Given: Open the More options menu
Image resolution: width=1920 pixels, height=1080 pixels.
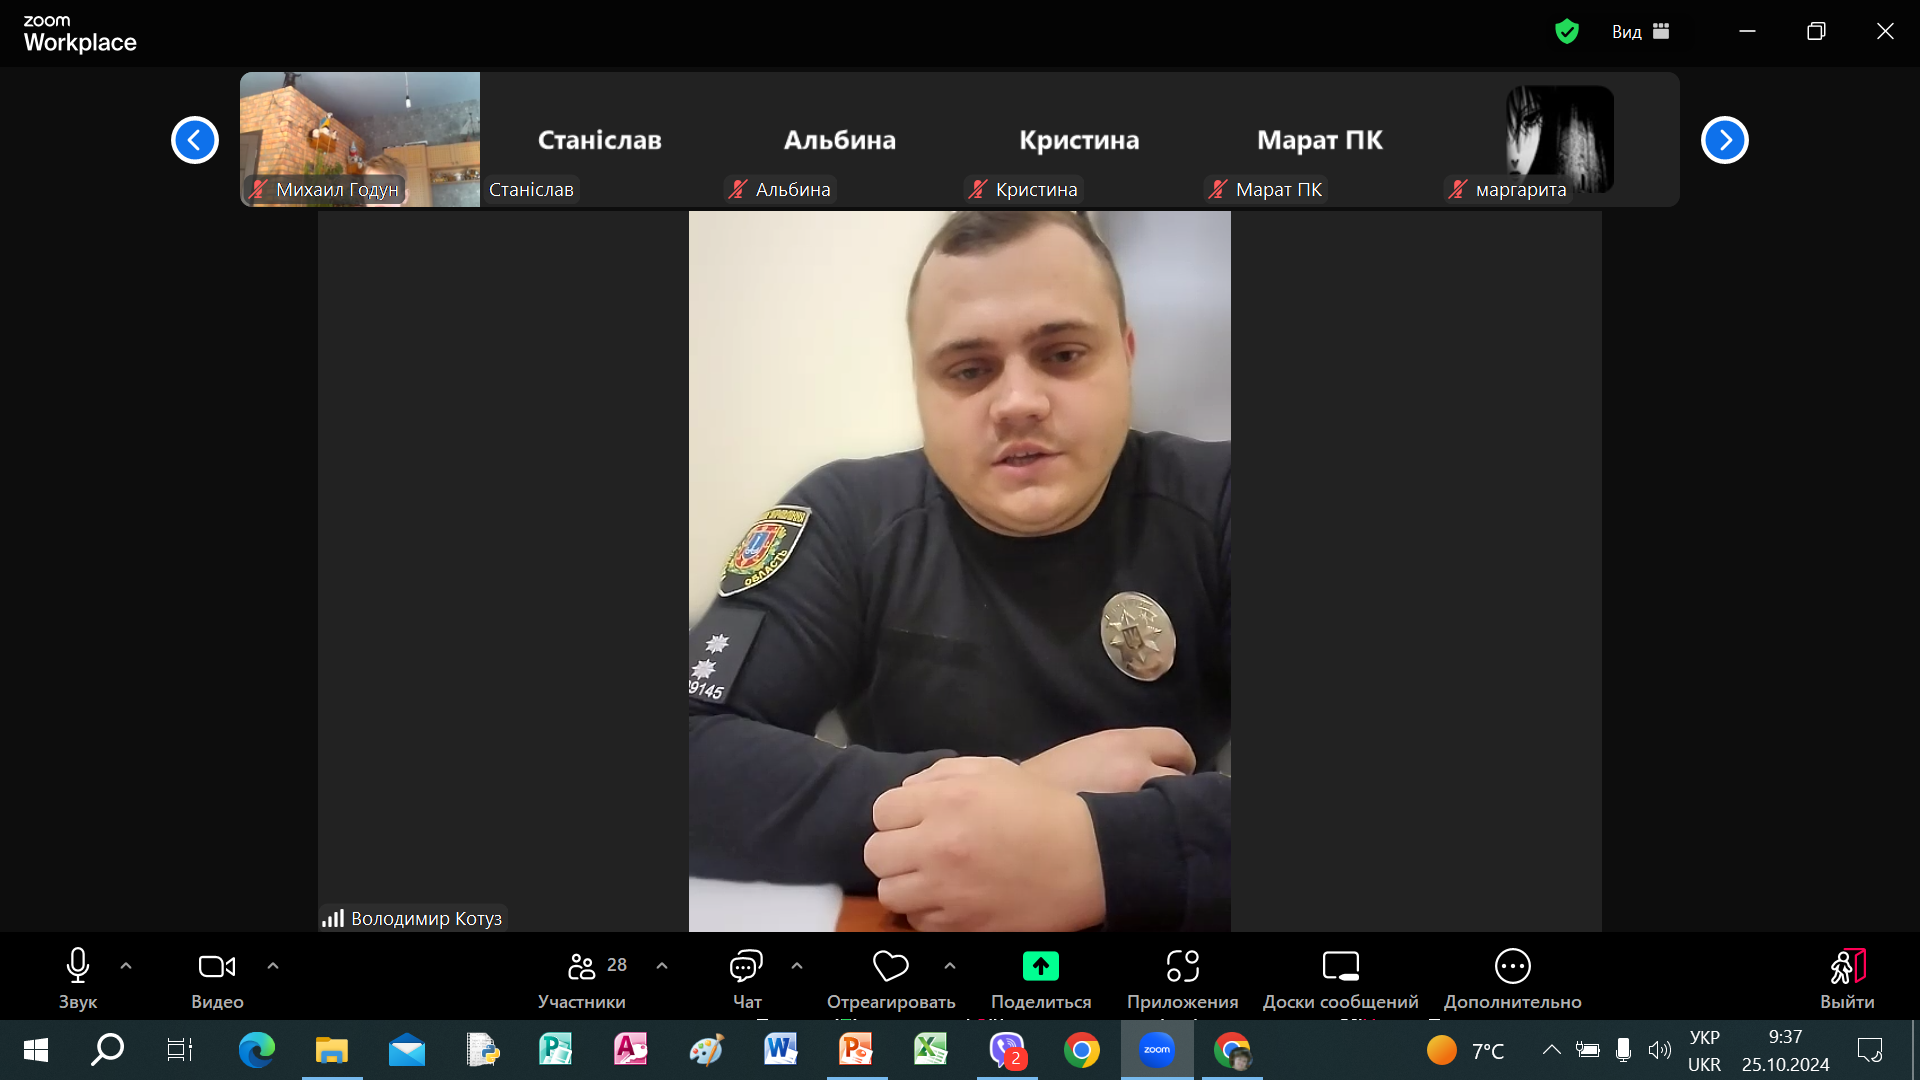Looking at the screenshot, I should [1512, 966].
